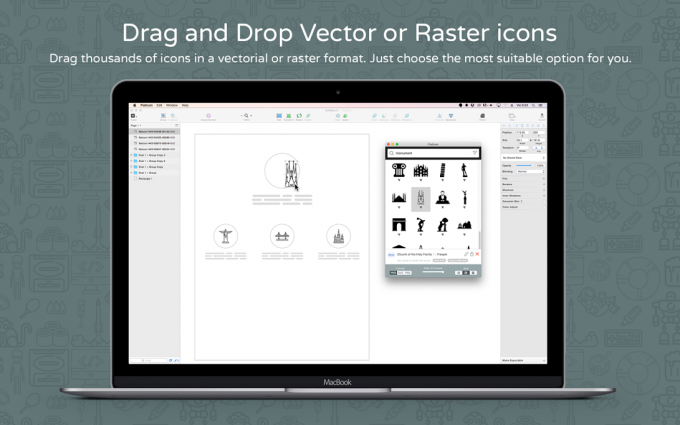Screen dimensions: 680x425
Task: Click the View toolbar icon
Action: [x=512, y=116]
